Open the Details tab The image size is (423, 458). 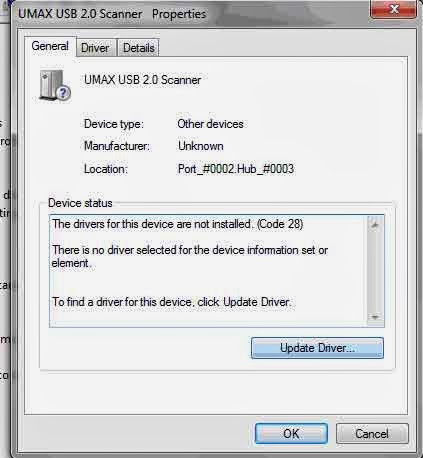(x=138, y=48)
